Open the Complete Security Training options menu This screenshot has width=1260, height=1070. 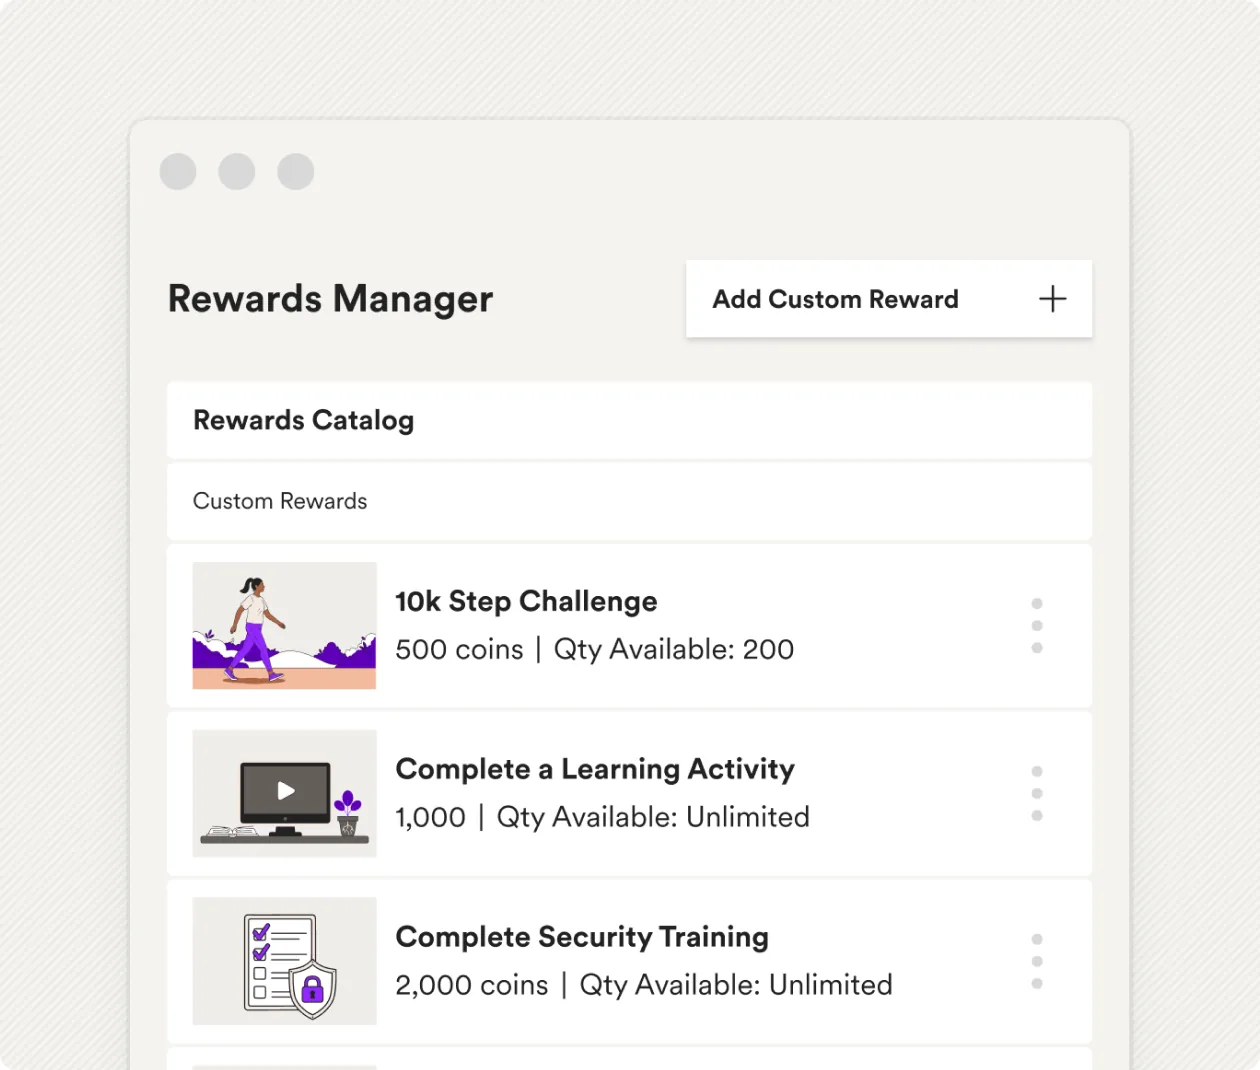coord(1037,962)
